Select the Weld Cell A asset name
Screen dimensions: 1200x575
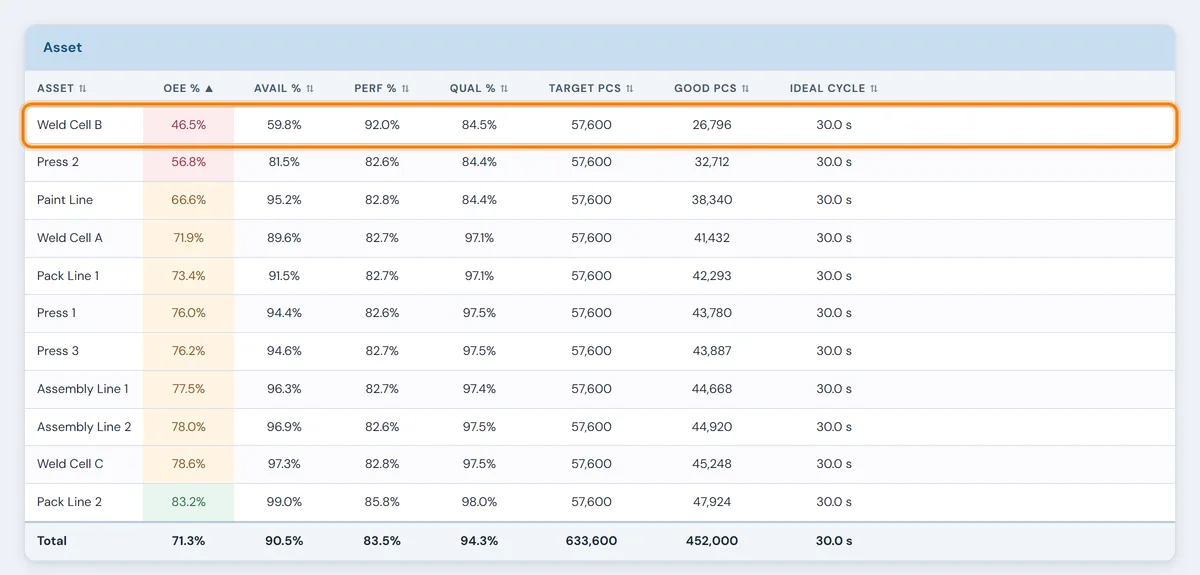70,238
